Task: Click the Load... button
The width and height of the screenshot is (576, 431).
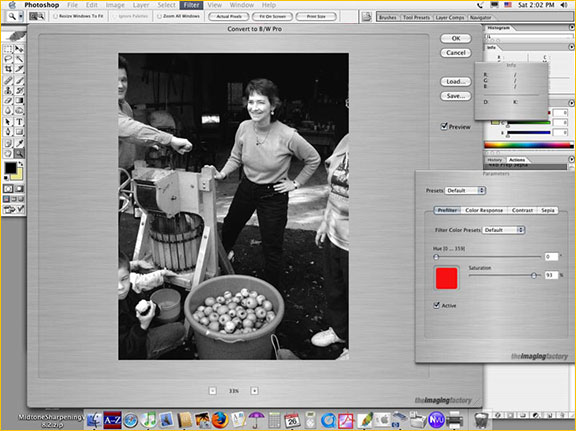Action: tap(456, 82)
